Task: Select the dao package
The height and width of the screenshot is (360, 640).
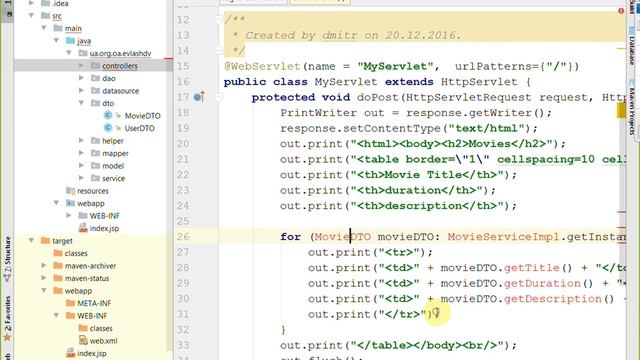Action: (x=109, y=78)
